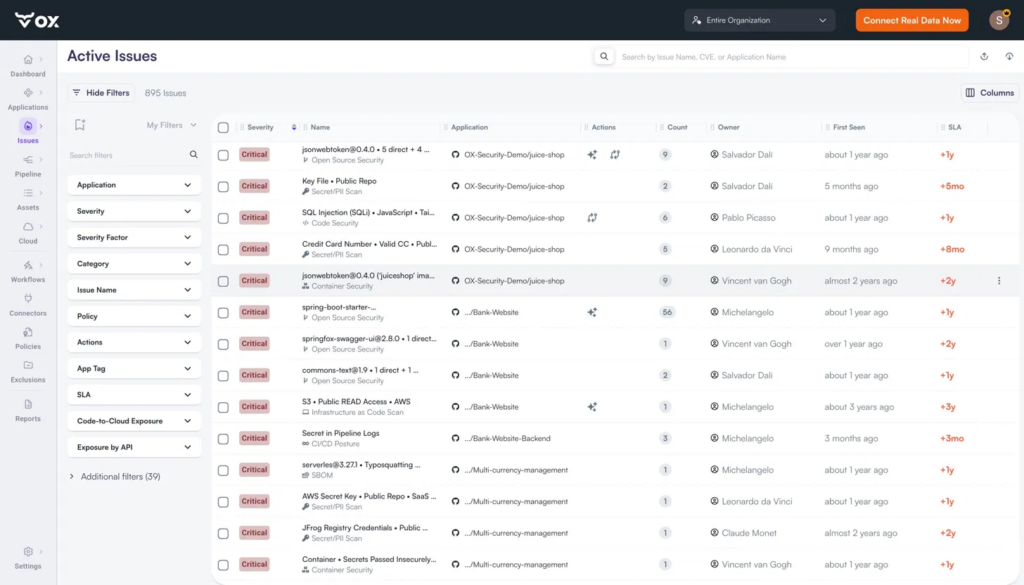The height and width of the screenshot is (585, 1024).
Task: Toggle the select-all checkbox in table header
Action: (x=223, y=127)
